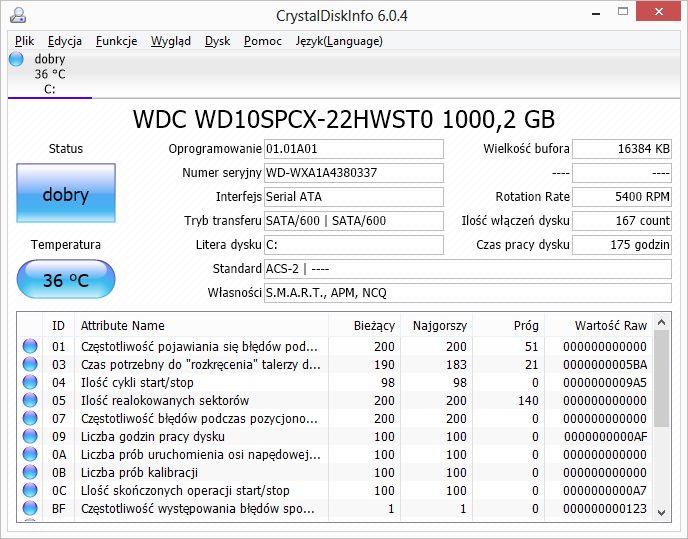Open the Dysk menu

217,41
